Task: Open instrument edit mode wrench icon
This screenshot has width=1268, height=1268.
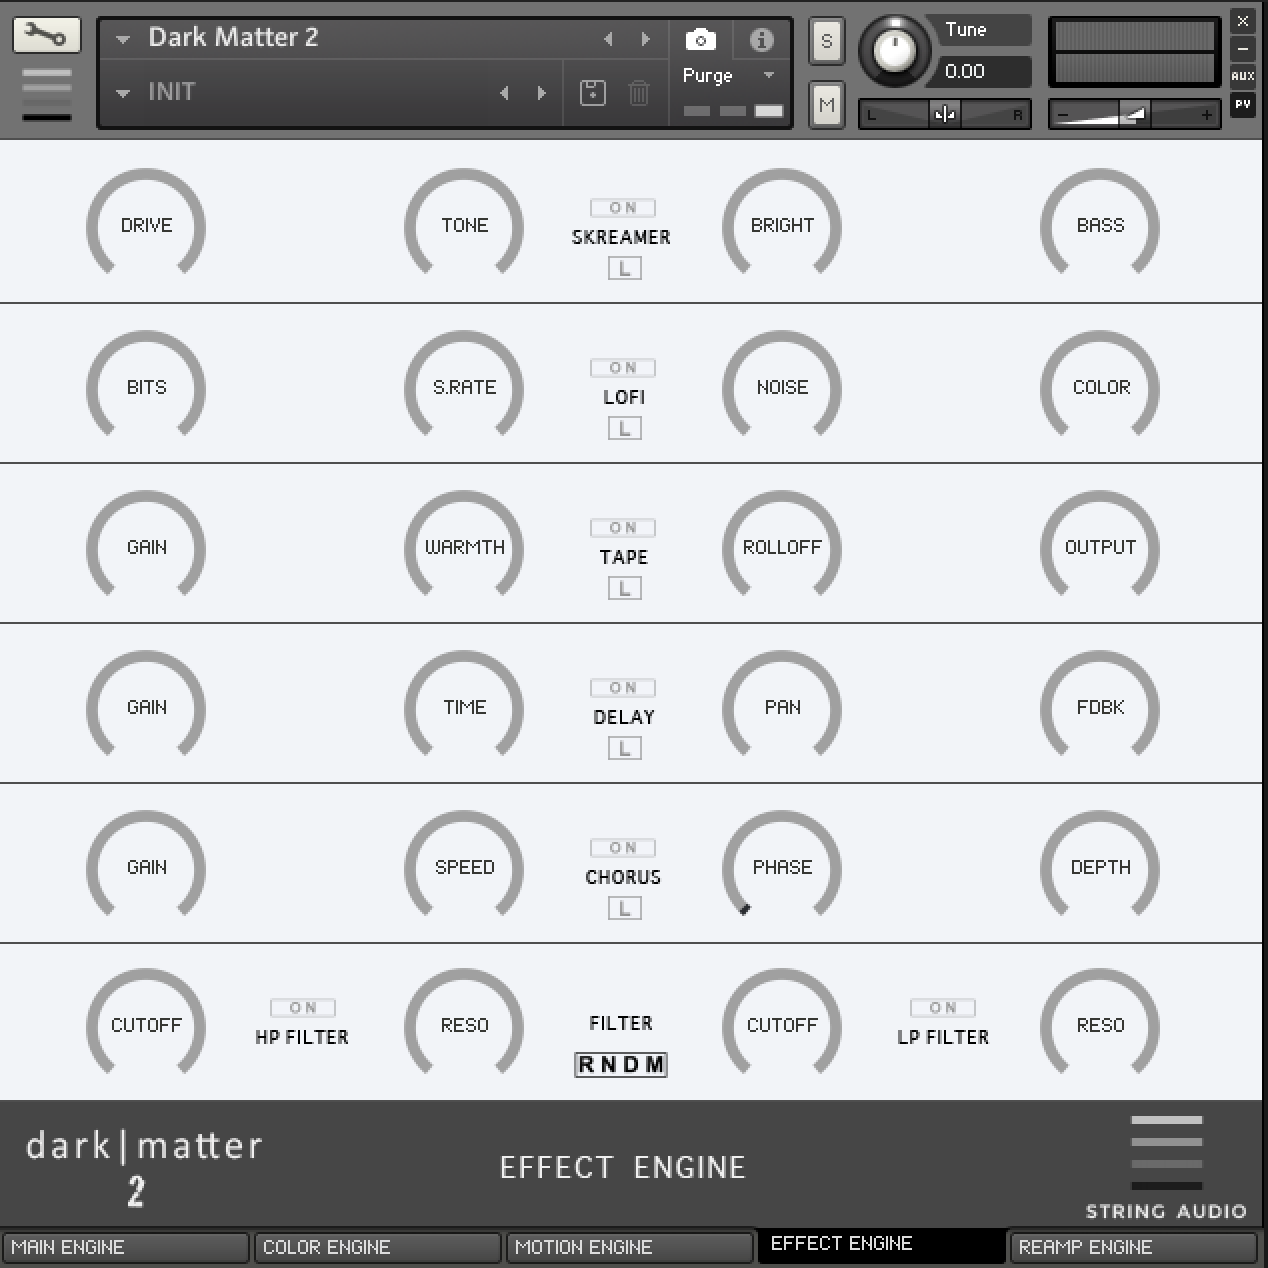Action: pyautogui.click(x=46, y=35)
